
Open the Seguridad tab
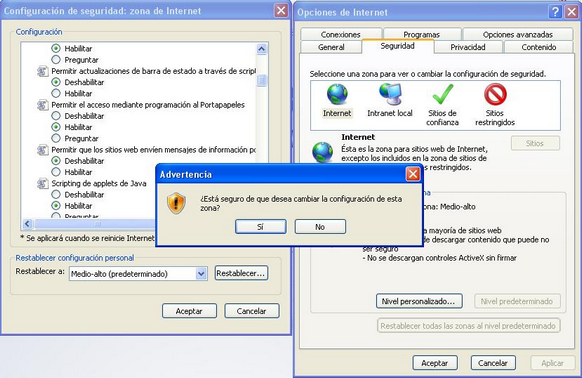click(x=398, y=46)
